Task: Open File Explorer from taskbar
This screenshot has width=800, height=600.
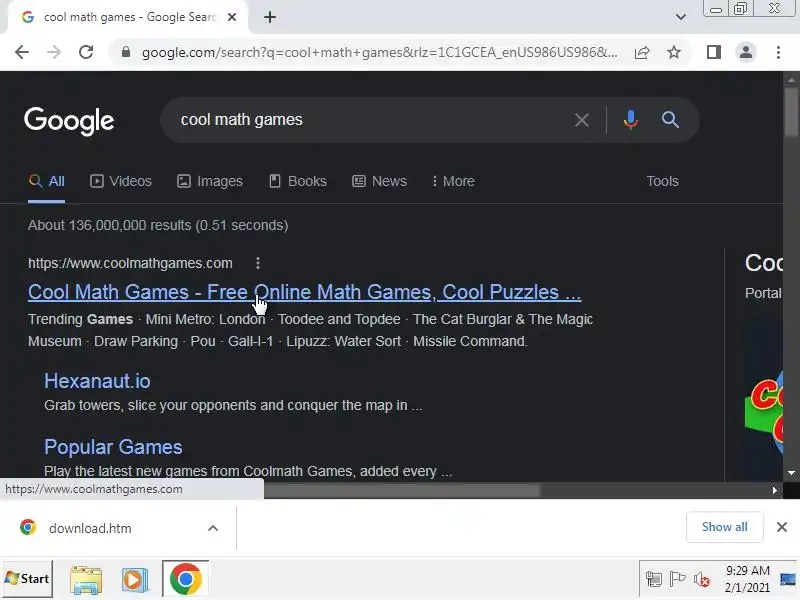Action: (86, 580)
